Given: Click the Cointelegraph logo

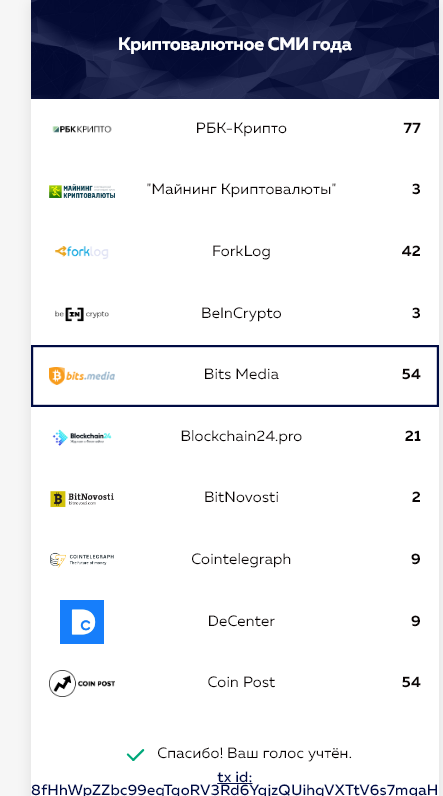Looking at the screenshot, I should point(82,560).
